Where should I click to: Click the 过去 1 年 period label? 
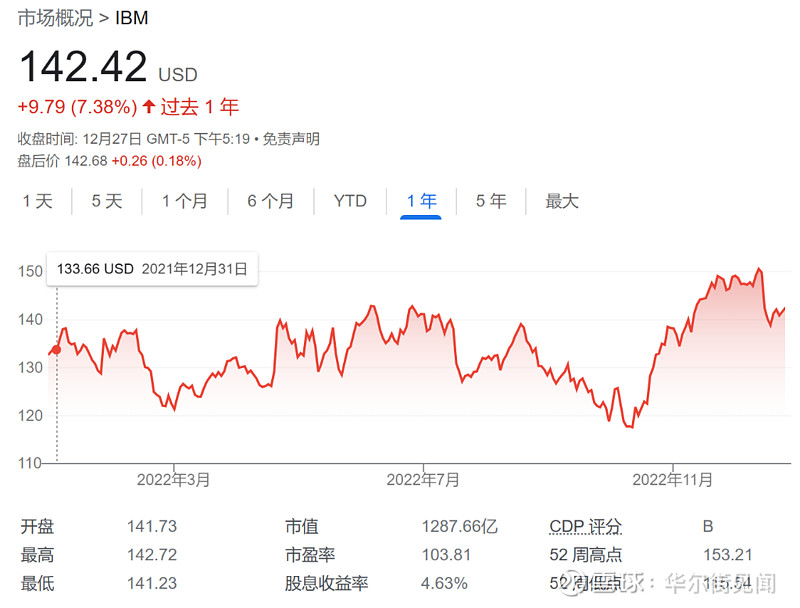200,107
